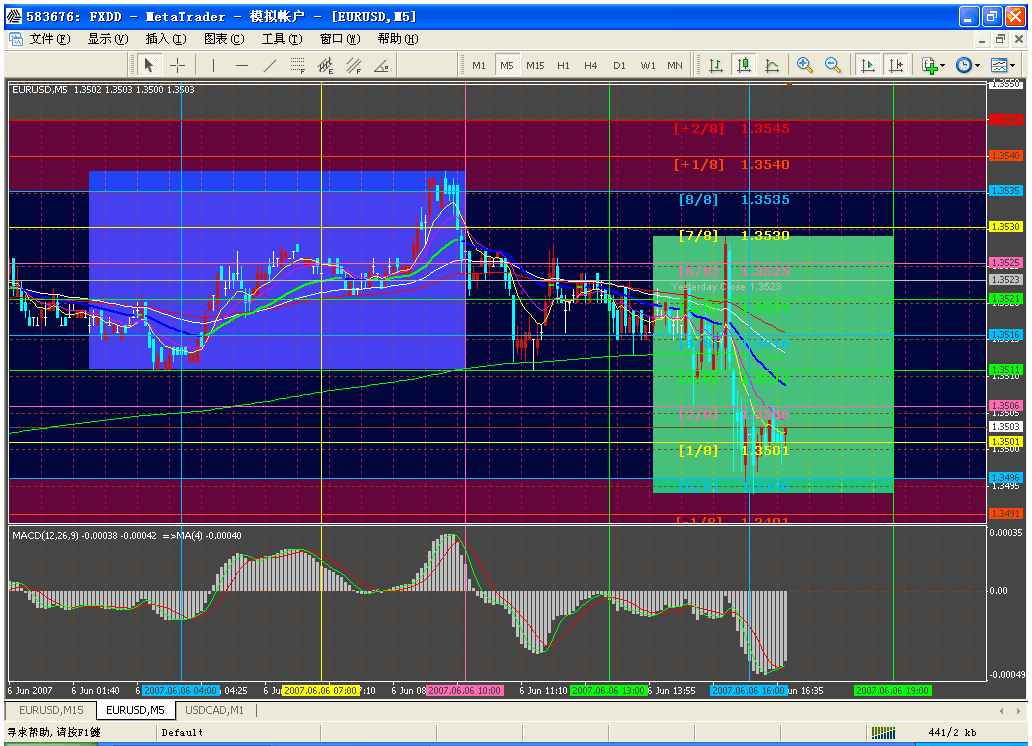
Task: Expand templates dropdown arrow
Action: (1012, 66)
